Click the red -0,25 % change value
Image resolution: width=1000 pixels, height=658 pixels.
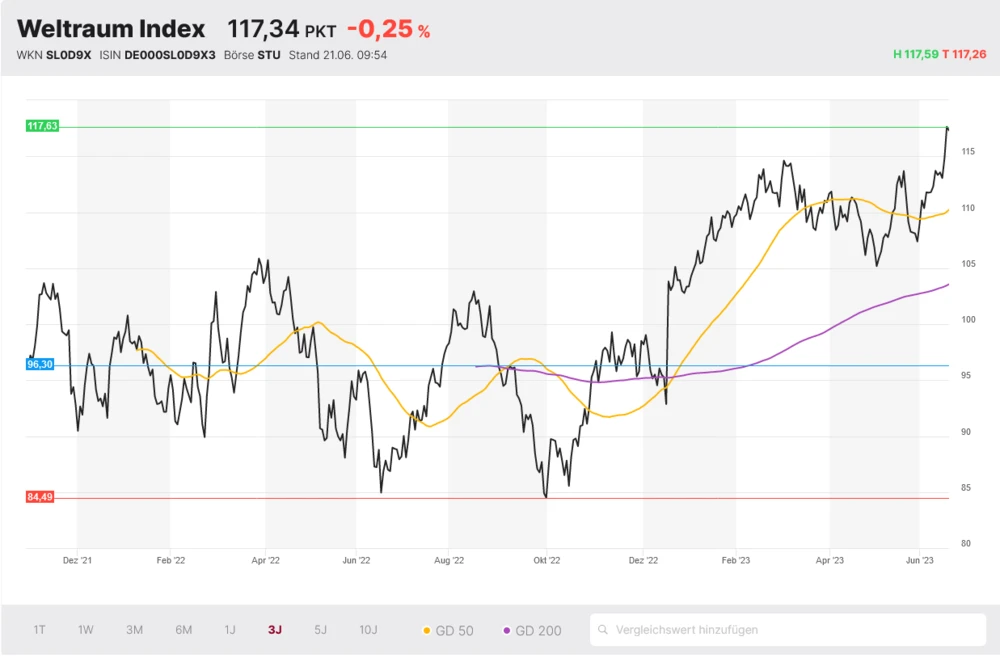(388, 30)
